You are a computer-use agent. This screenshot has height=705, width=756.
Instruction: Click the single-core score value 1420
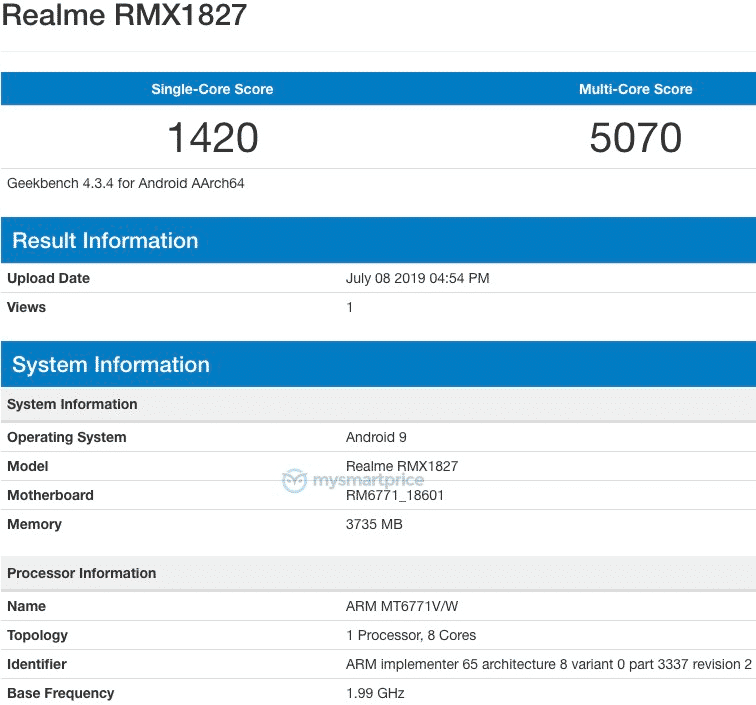(212, 137)
